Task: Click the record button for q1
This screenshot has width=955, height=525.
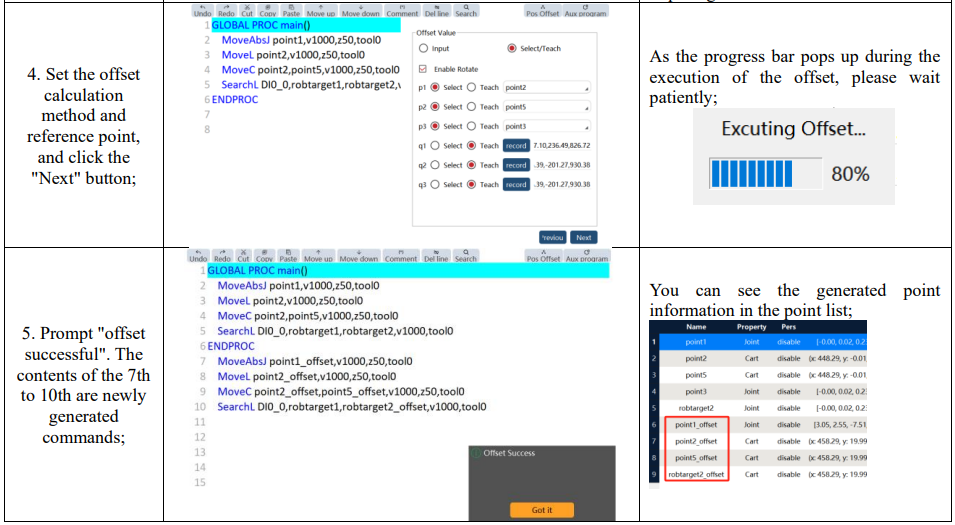Action: (x=516, y=146)
